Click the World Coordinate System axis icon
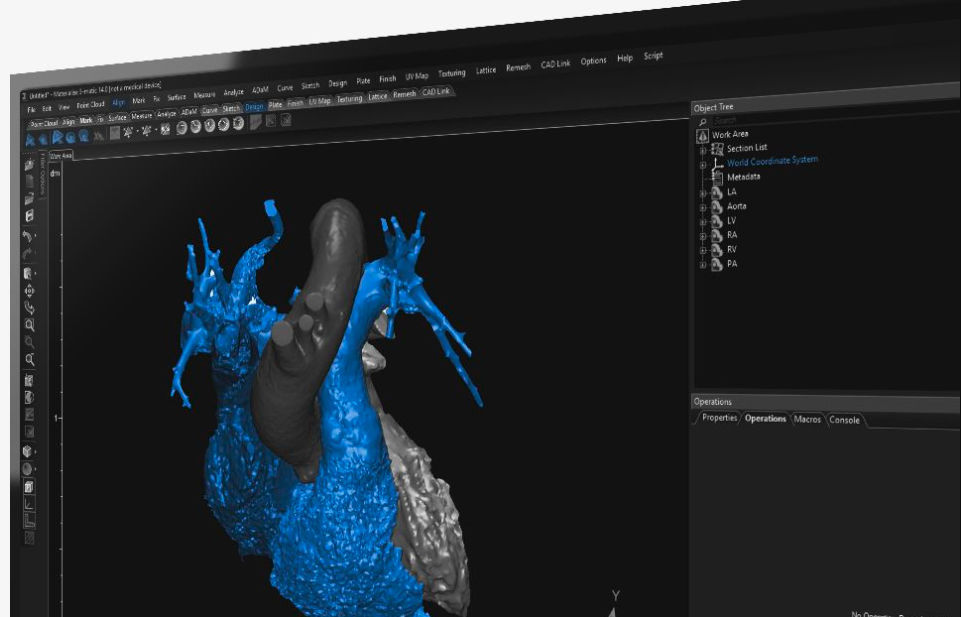 (716, 163)
